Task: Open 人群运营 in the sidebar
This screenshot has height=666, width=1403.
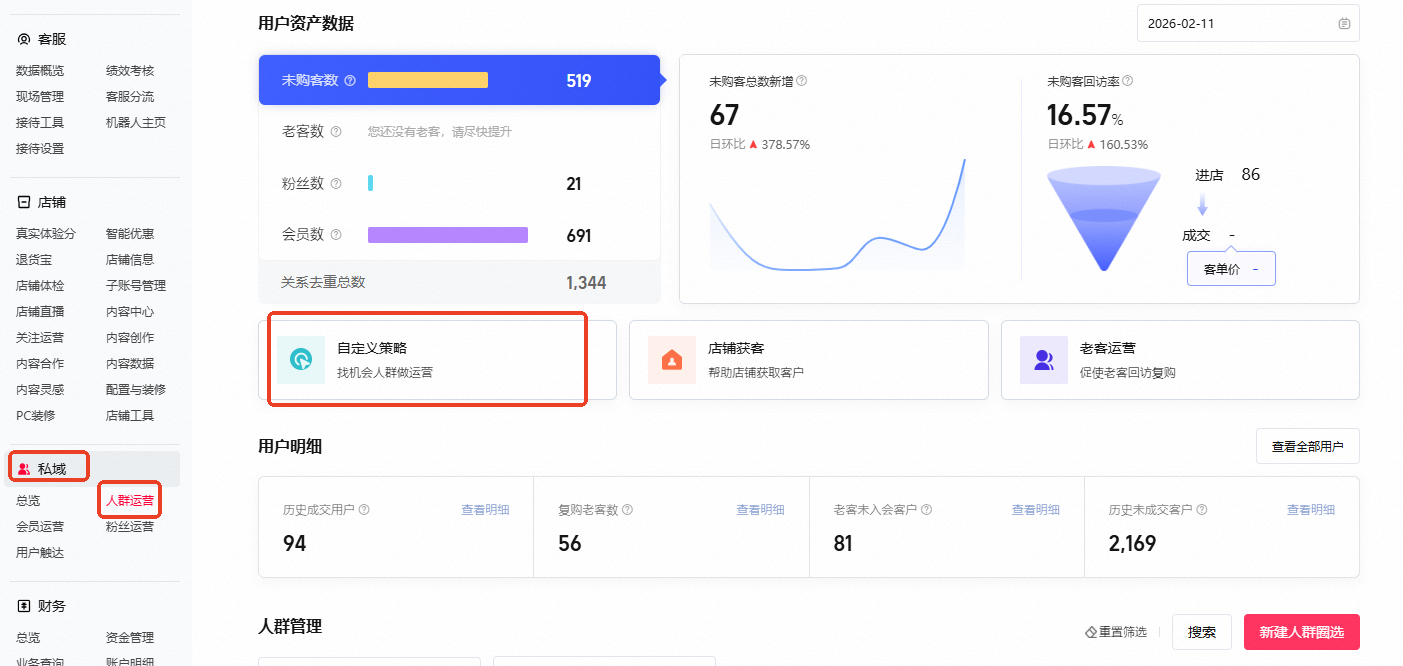Action: click(x=130, y=500)
